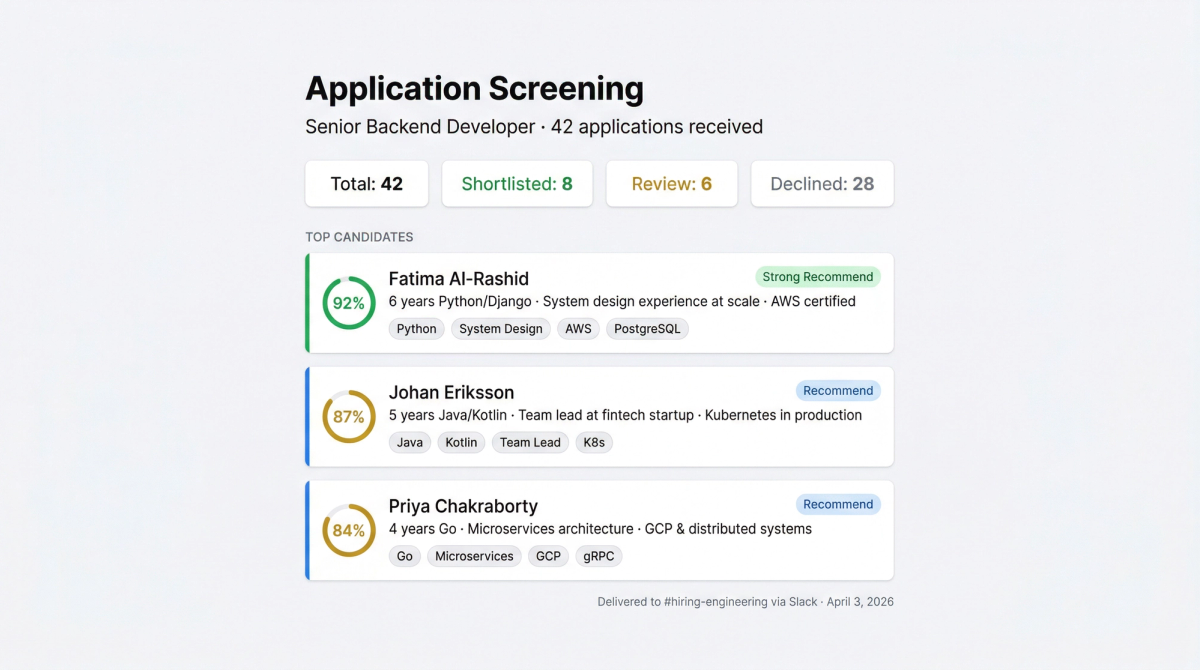Click Fatima's 92% score ring
Image resolution: width=1200 pixels, height=670 pixels.
click(x=348, y=303)
